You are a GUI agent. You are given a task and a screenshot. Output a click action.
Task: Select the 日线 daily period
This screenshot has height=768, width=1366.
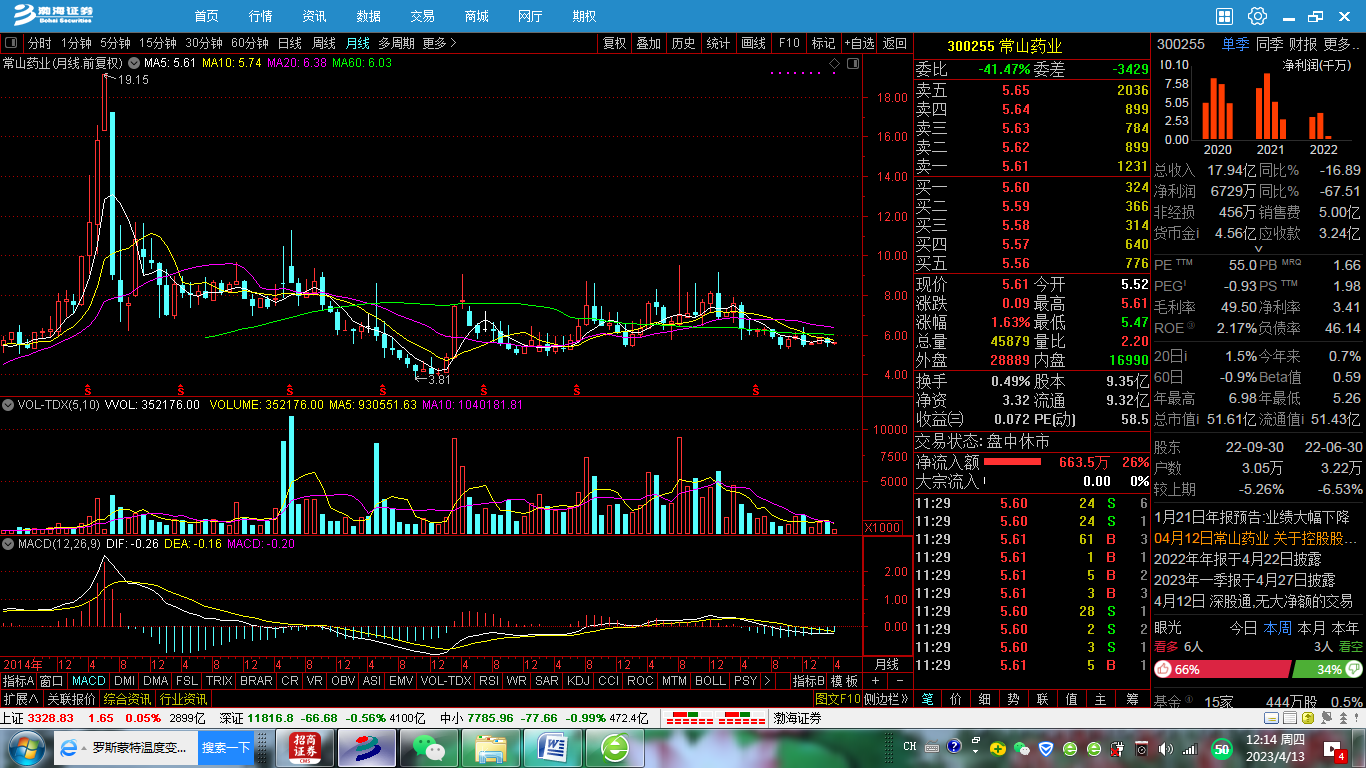289,43
